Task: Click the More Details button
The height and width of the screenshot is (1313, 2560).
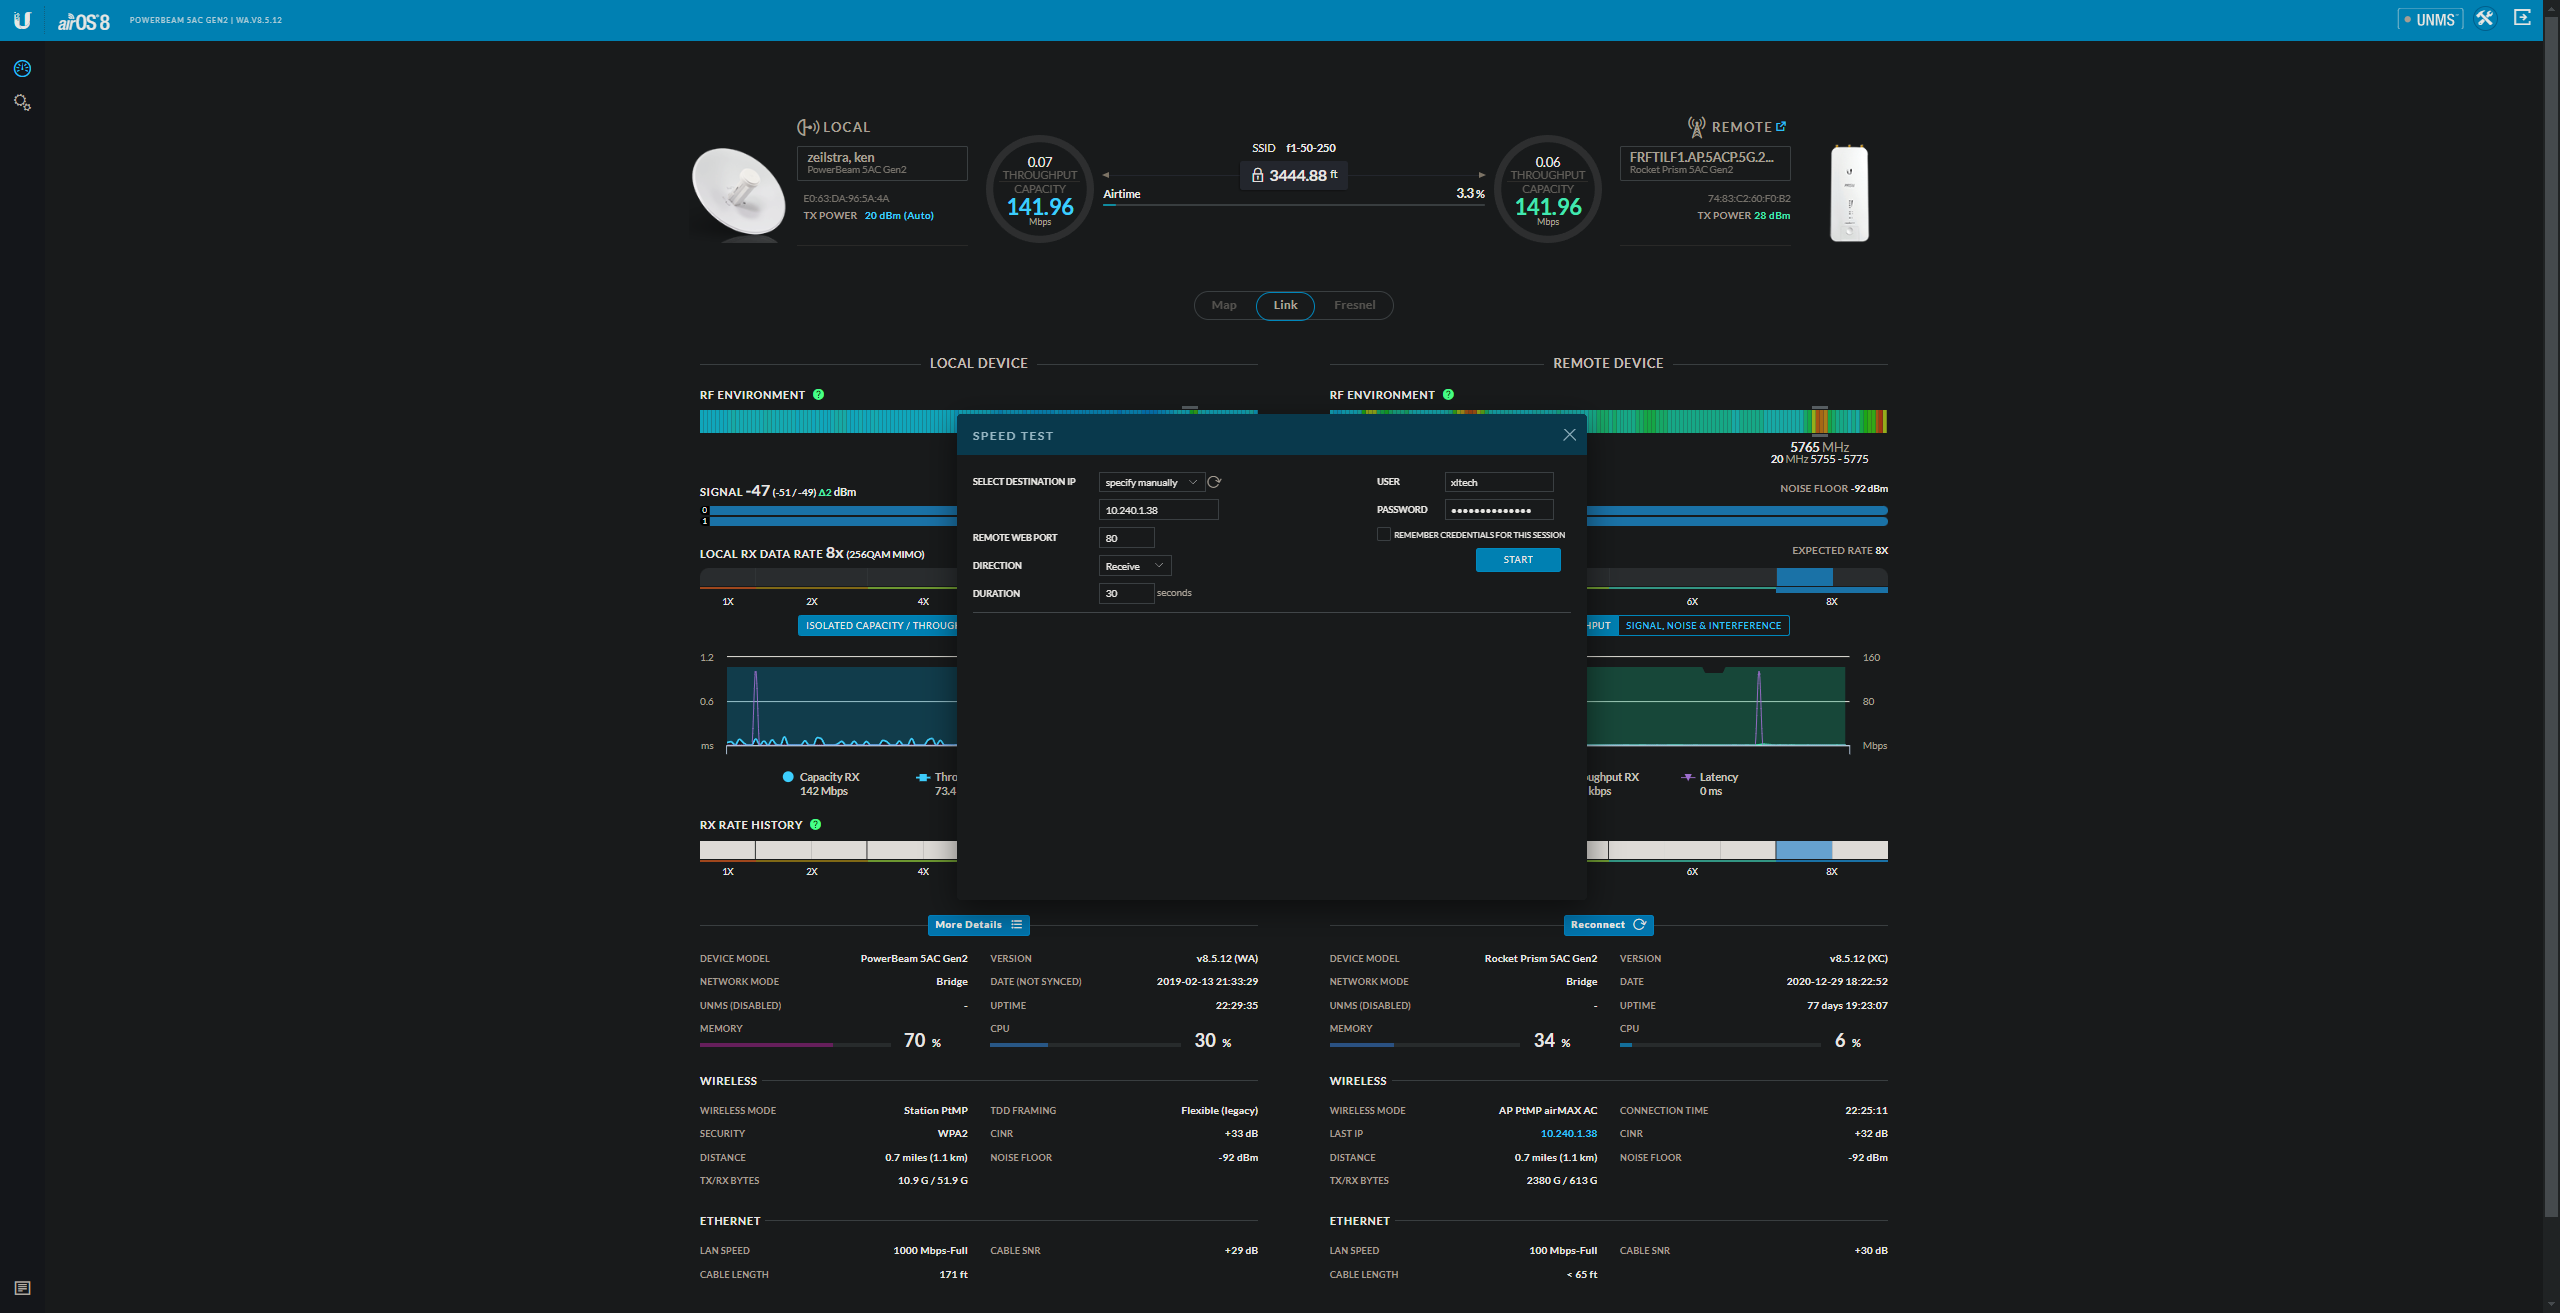Action: coord(978,925)
